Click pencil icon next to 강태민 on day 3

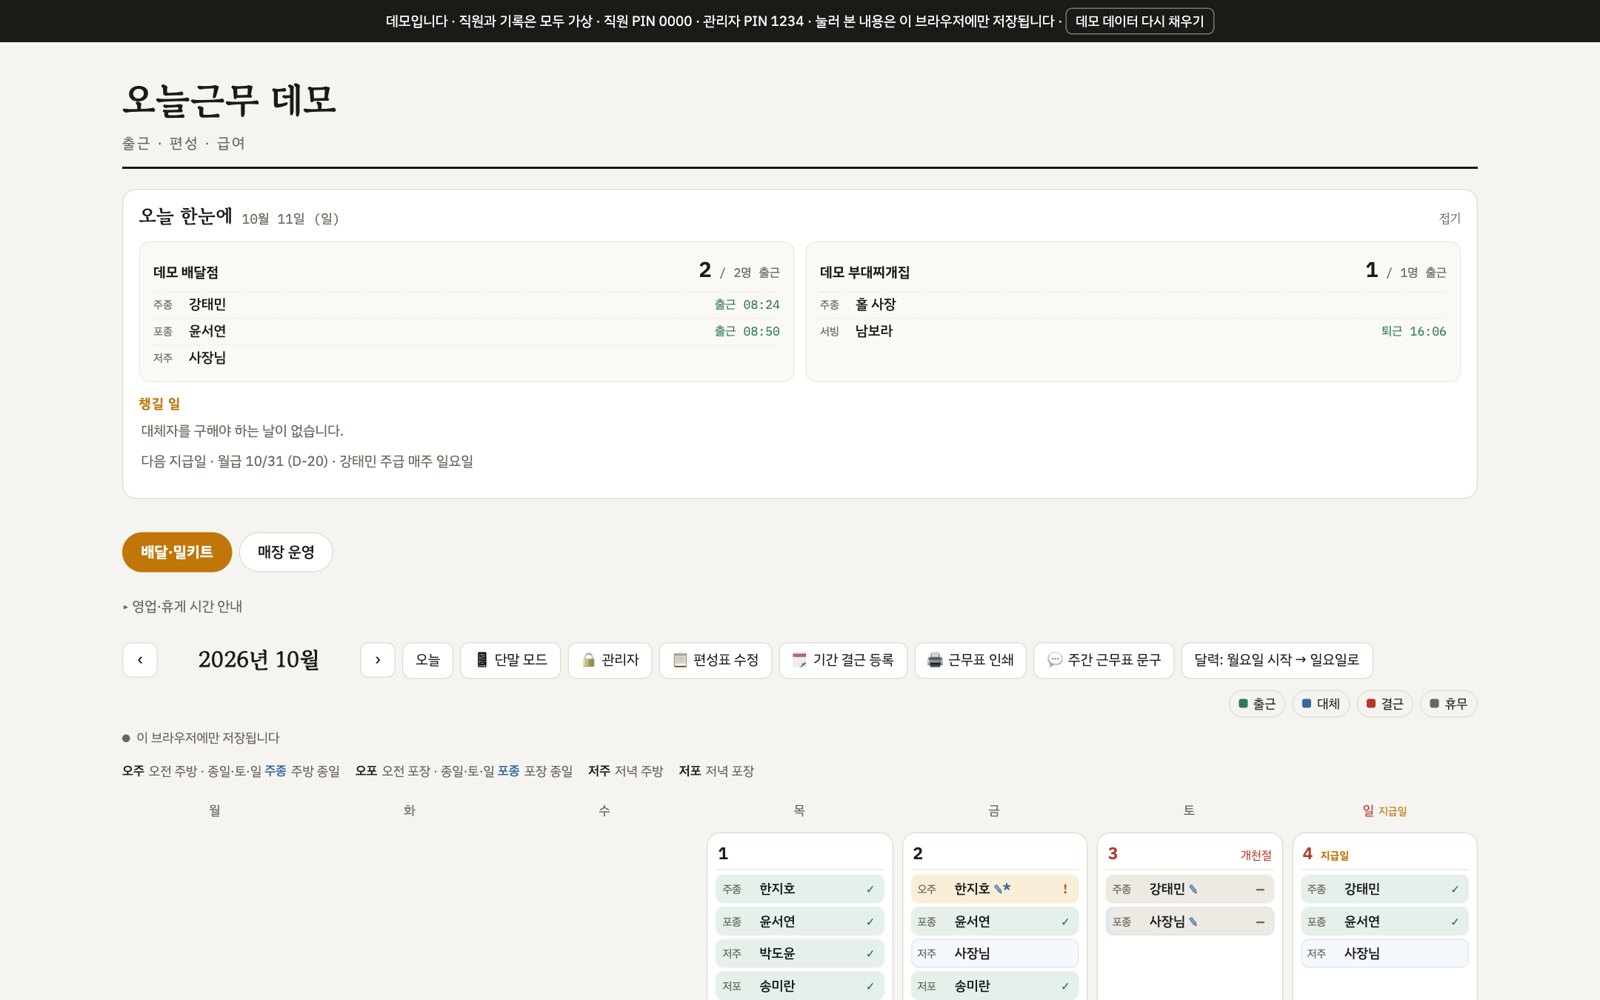point(1193,889)
